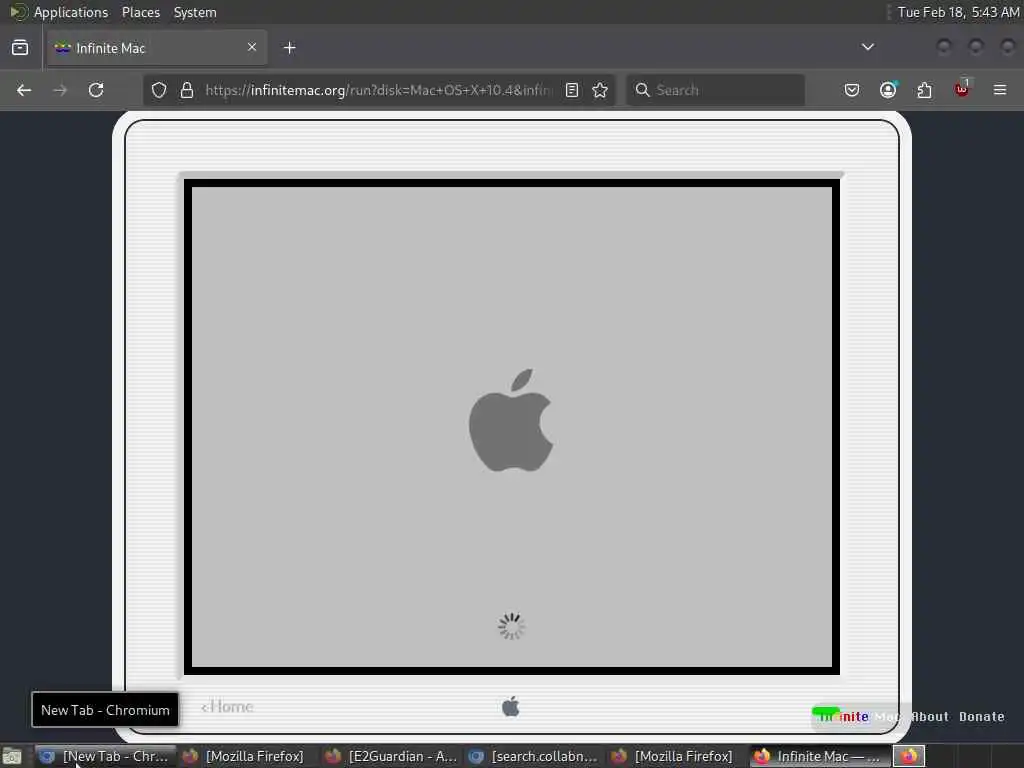Switch to New Tab - Chromium taskbar window
The image size is (1024, 768).
104,756
